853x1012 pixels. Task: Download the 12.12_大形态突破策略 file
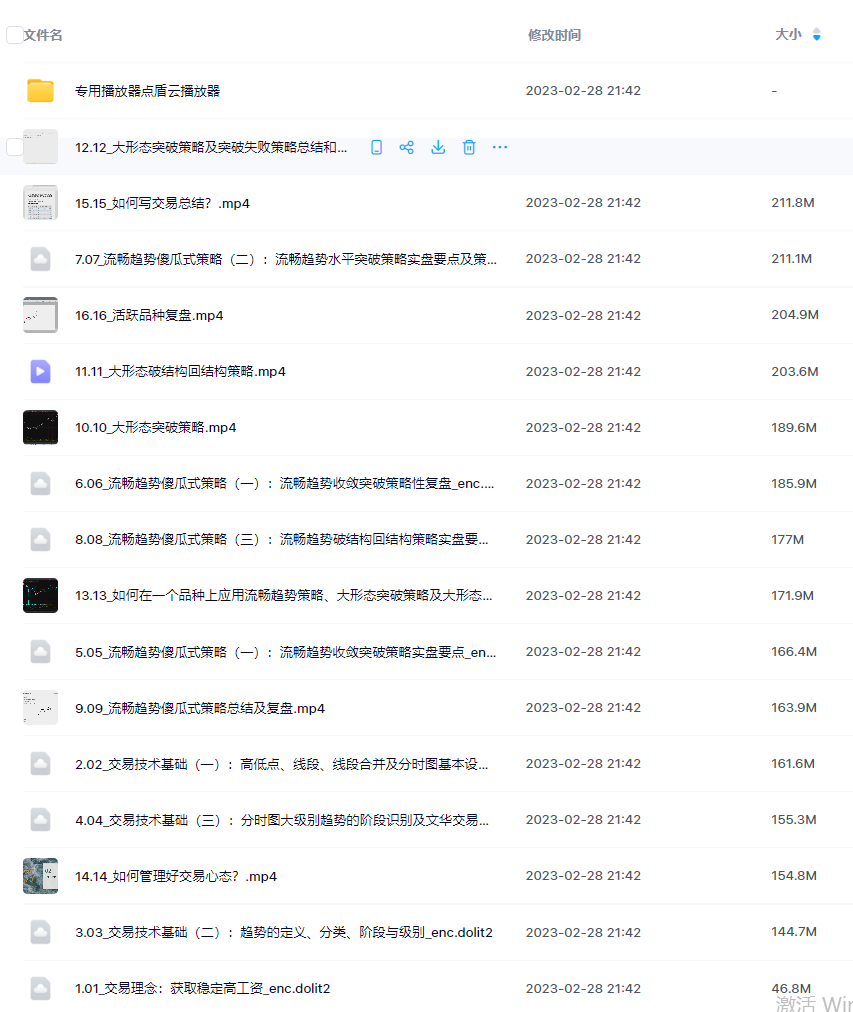point(438,147)
